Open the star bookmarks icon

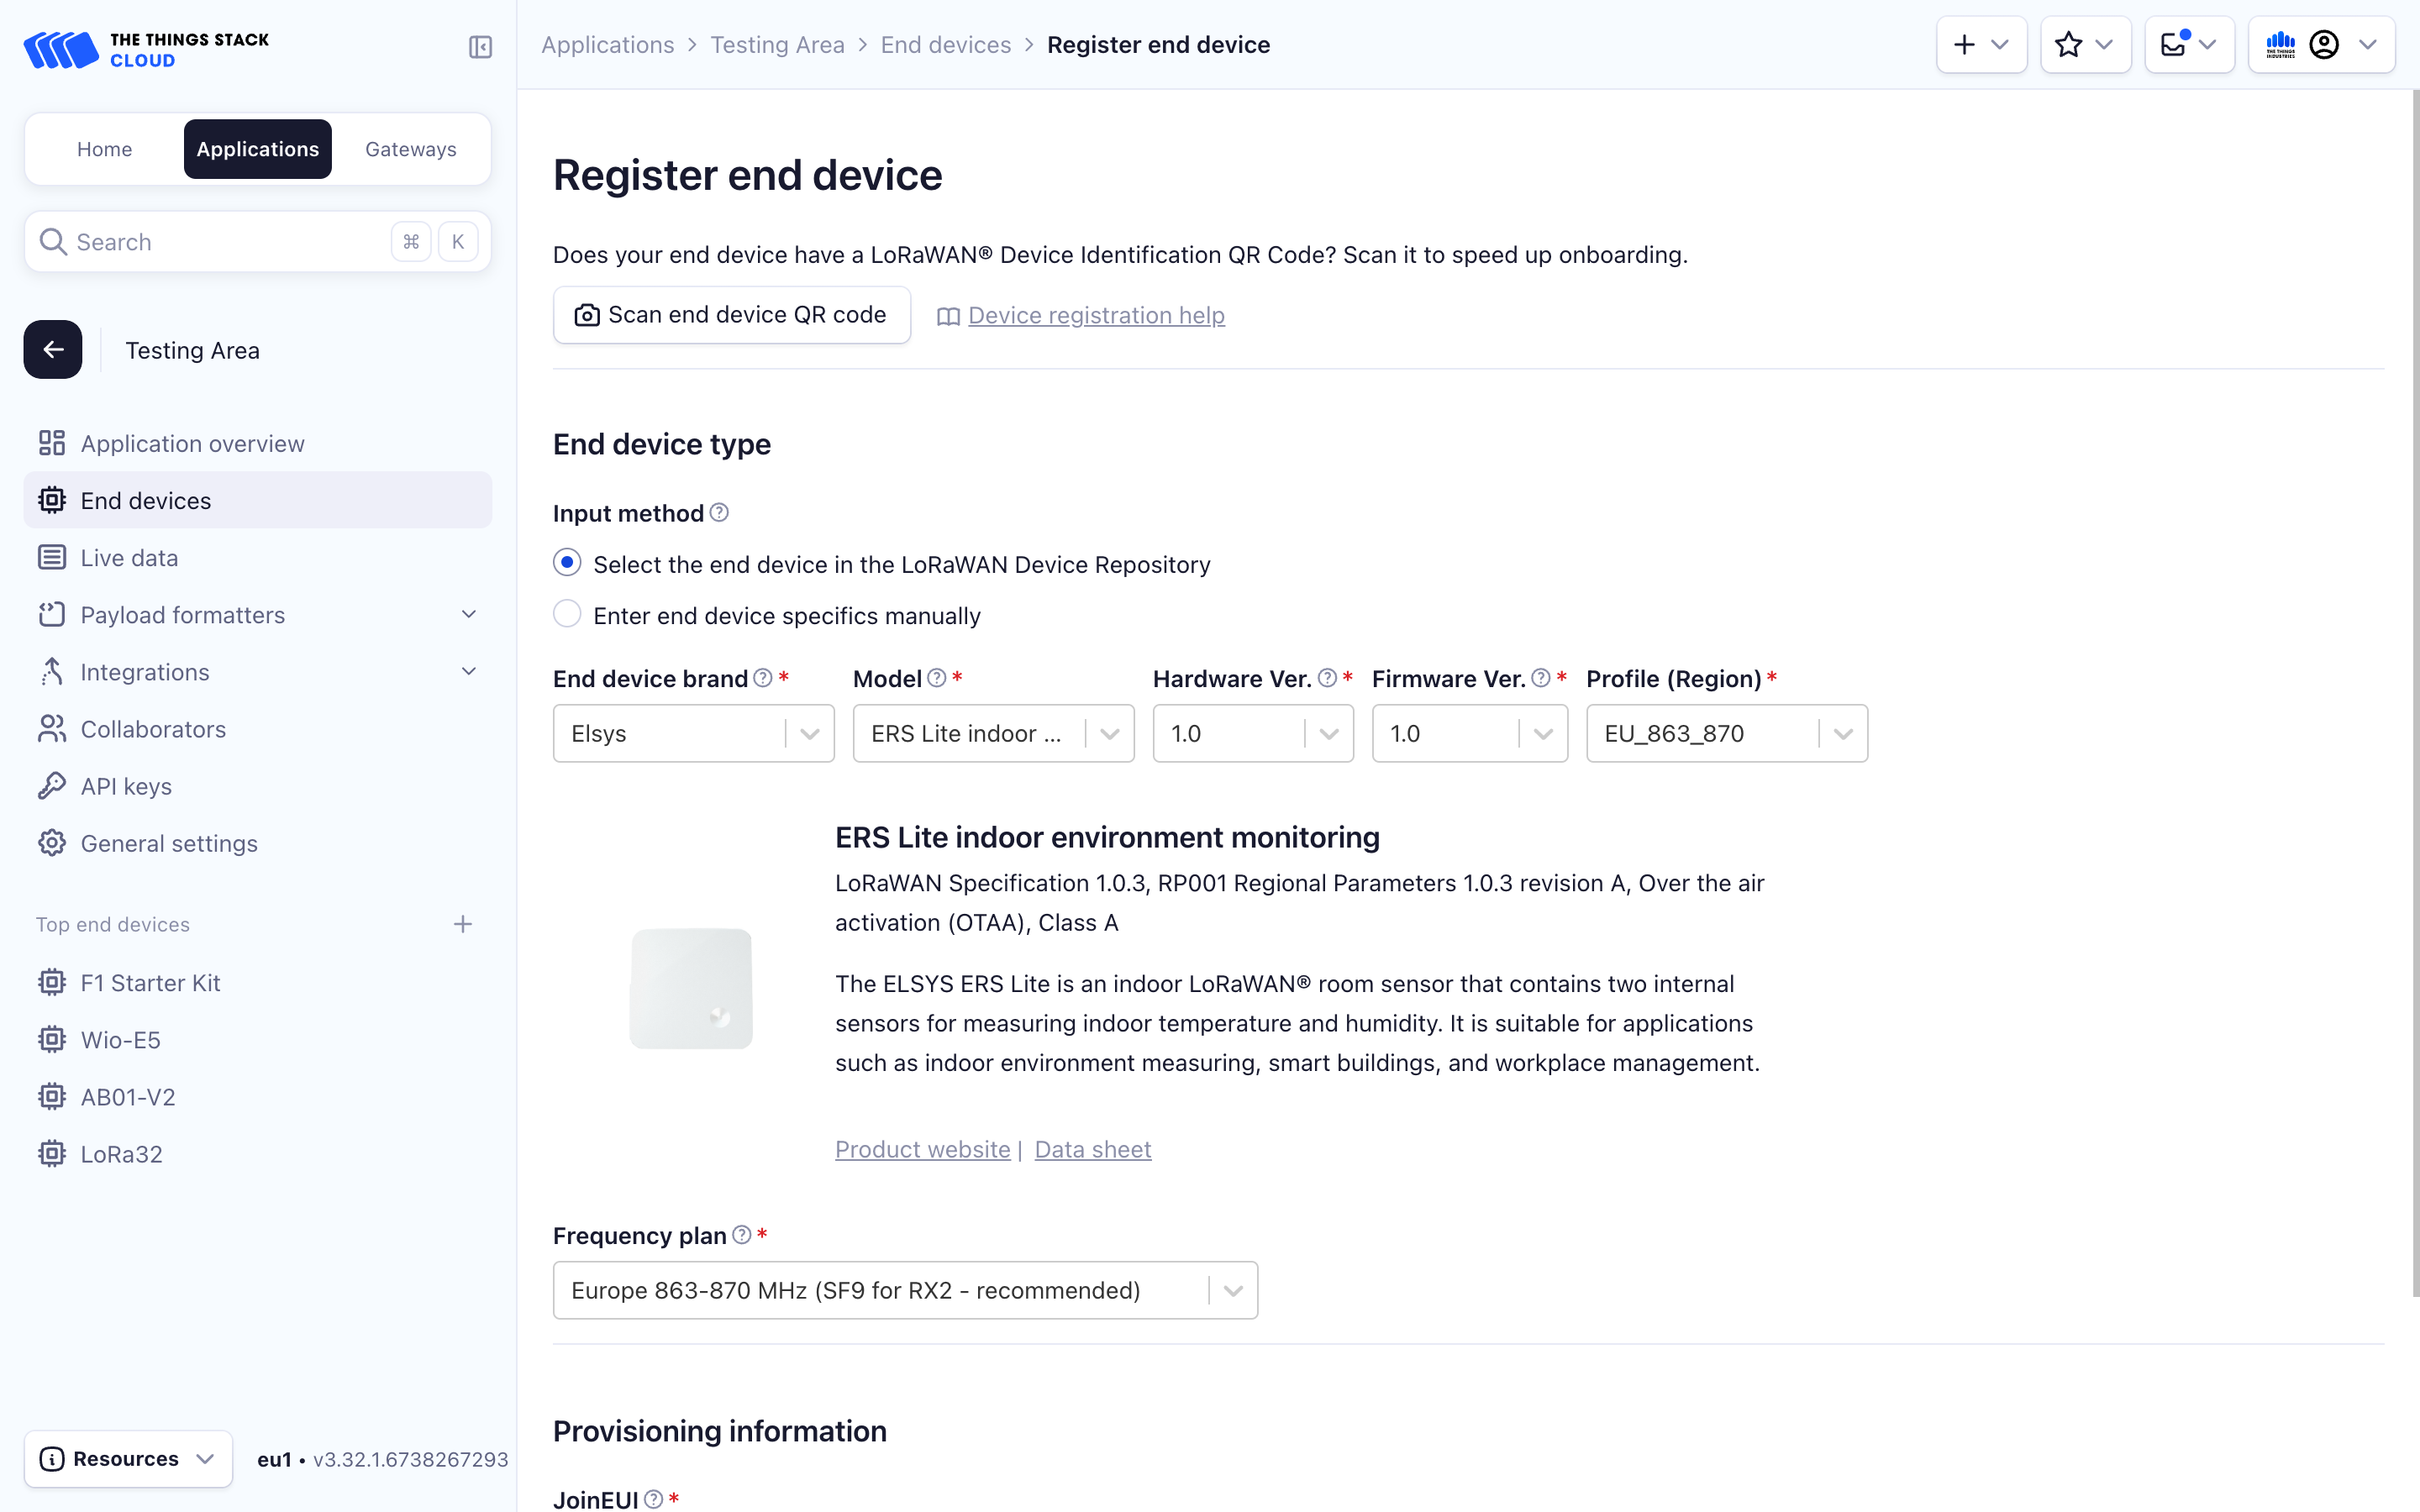[2068, 44]
